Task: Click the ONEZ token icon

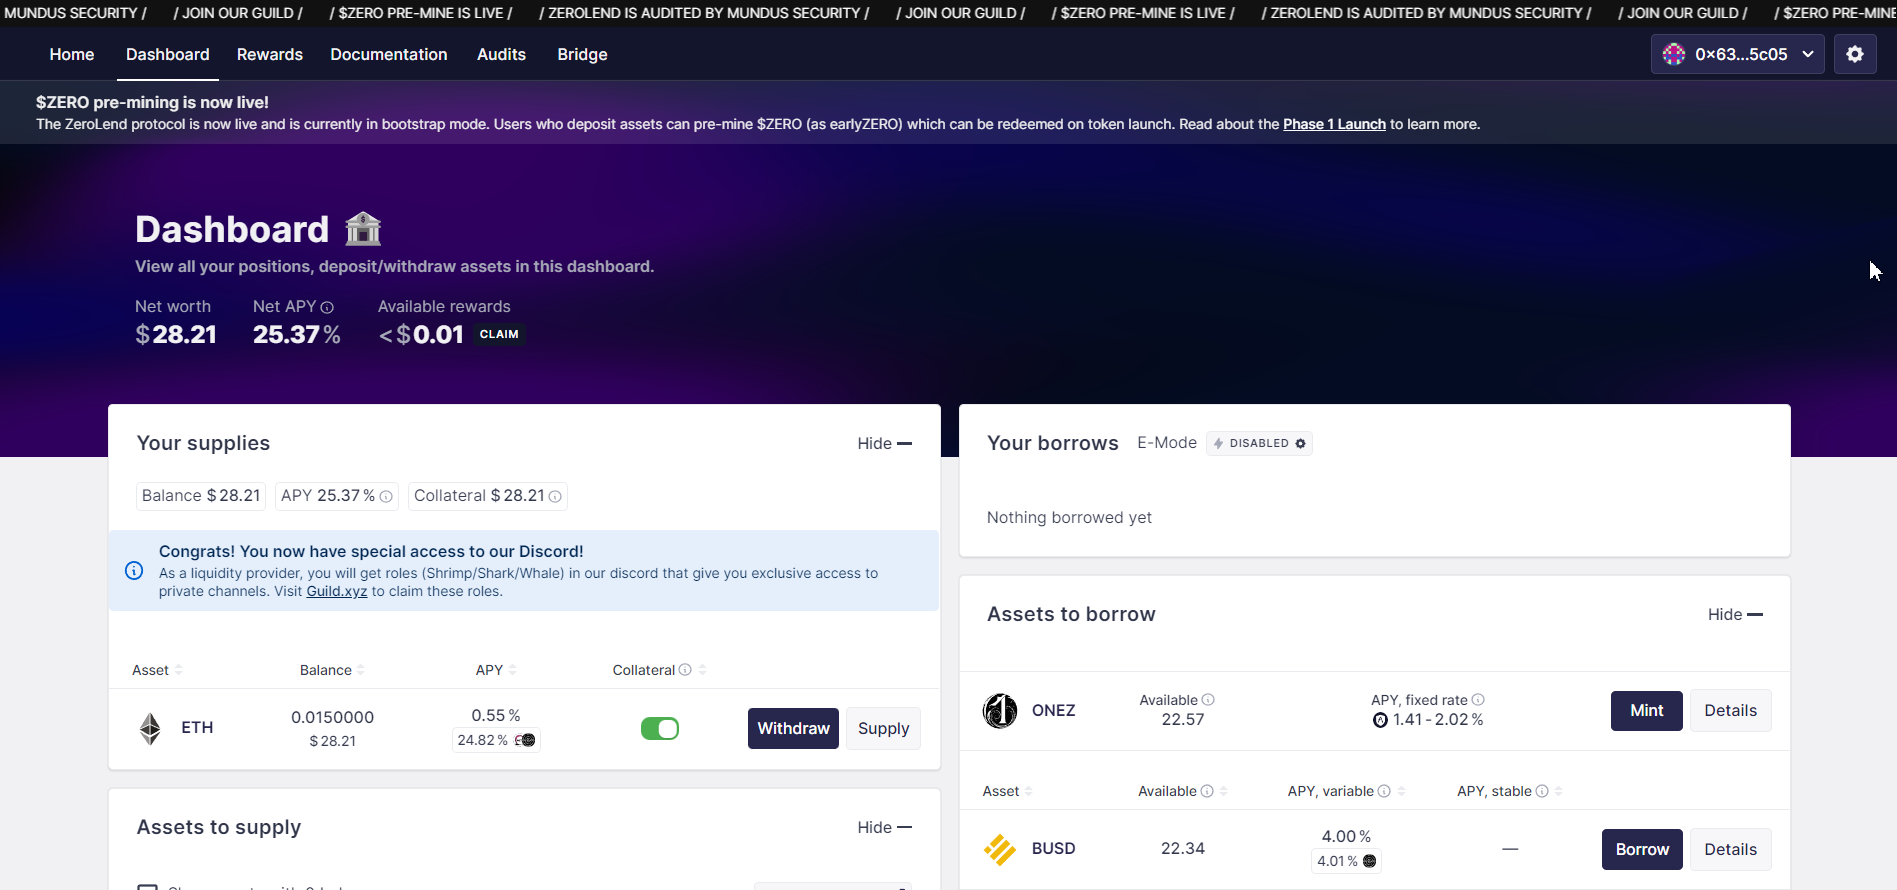Action: [1000, 711]
